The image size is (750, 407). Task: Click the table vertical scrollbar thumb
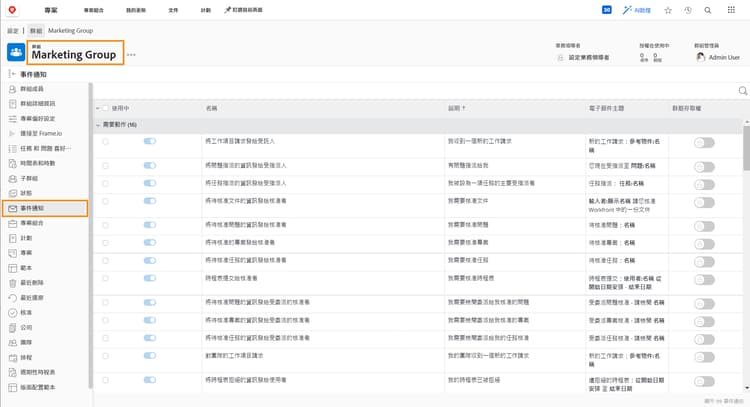[747, 146]
